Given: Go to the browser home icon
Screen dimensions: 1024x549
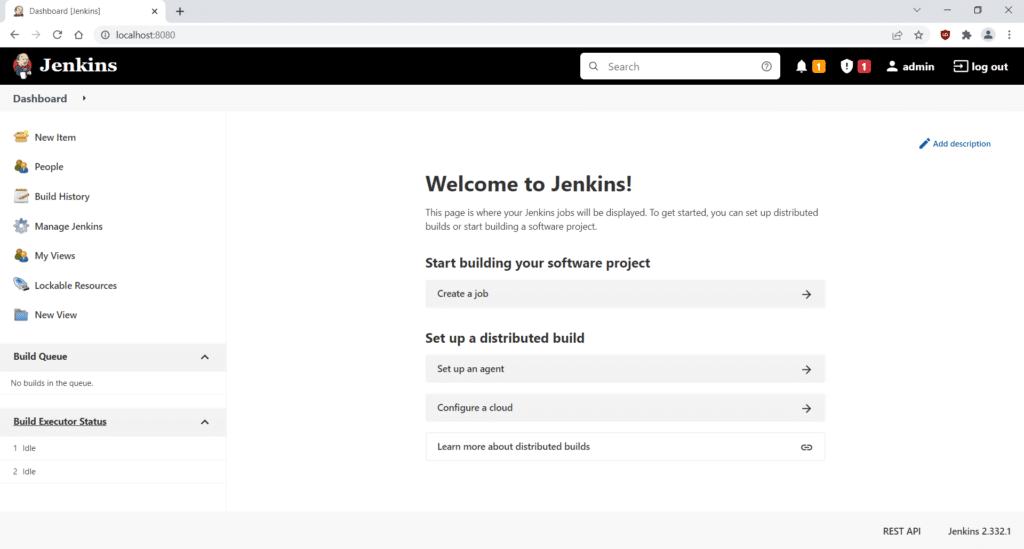Looking at the screenshot, I should pos(78,35).
